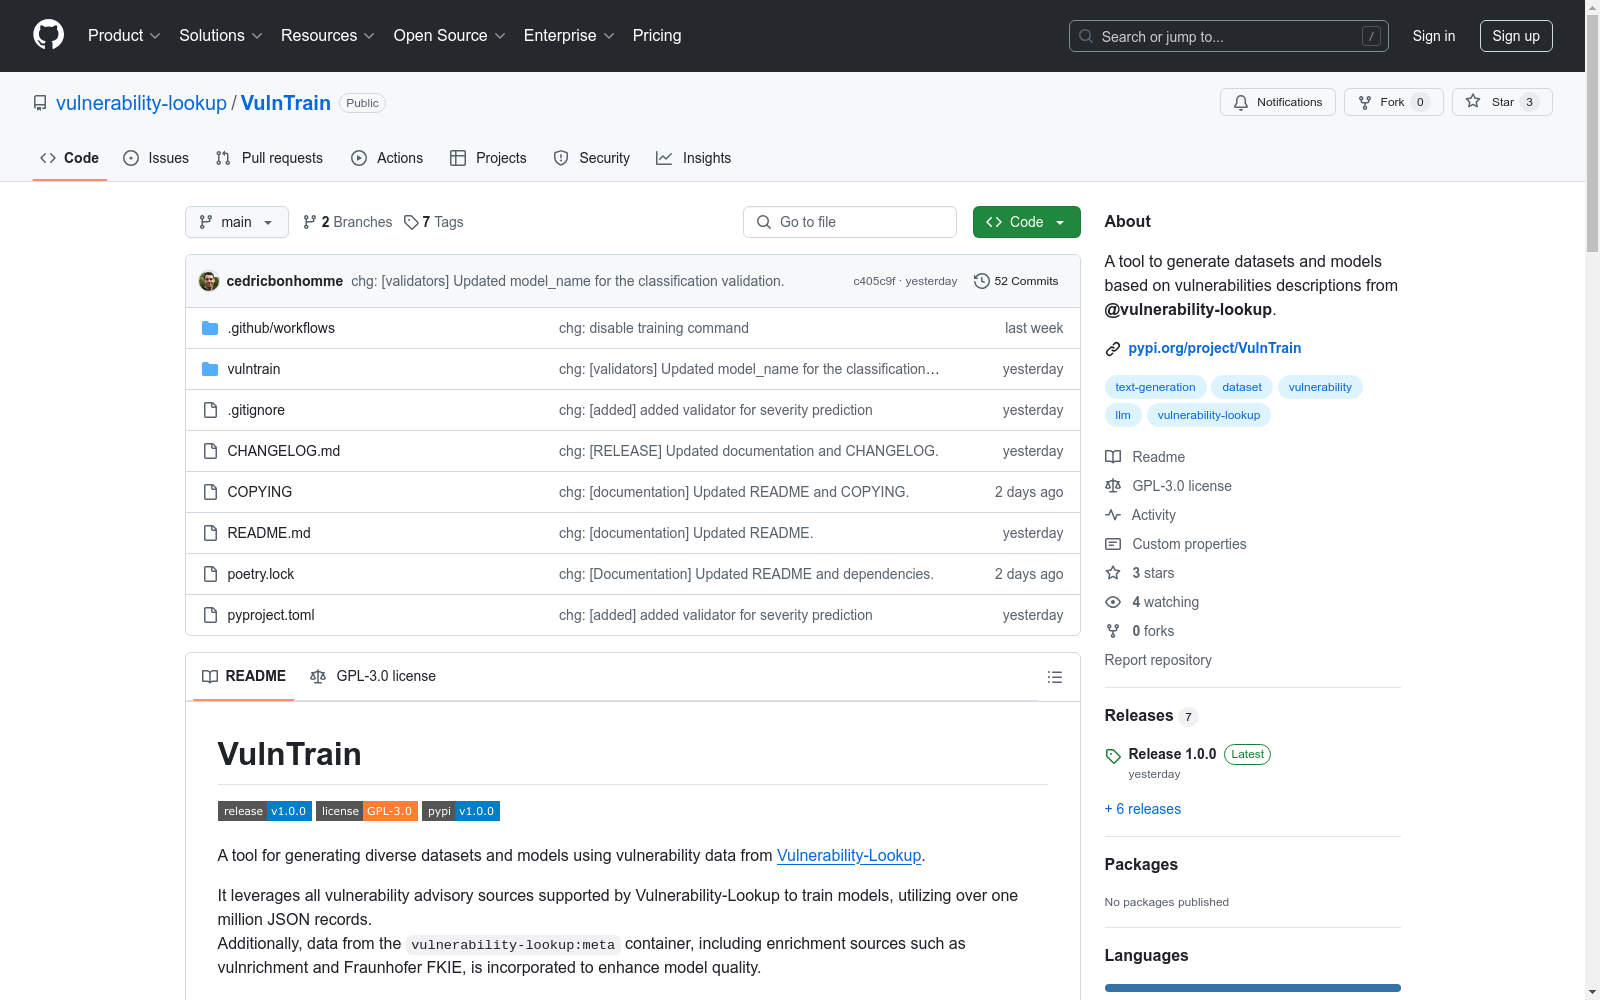This screenshot has width=1600, height=1000.
Task: Switch to the Issues tab
Action: (156, 158)
